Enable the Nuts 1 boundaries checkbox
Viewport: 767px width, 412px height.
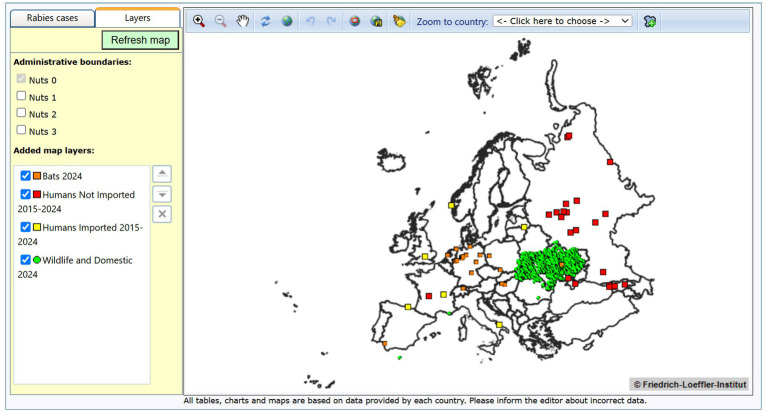[x=21, y=95]
